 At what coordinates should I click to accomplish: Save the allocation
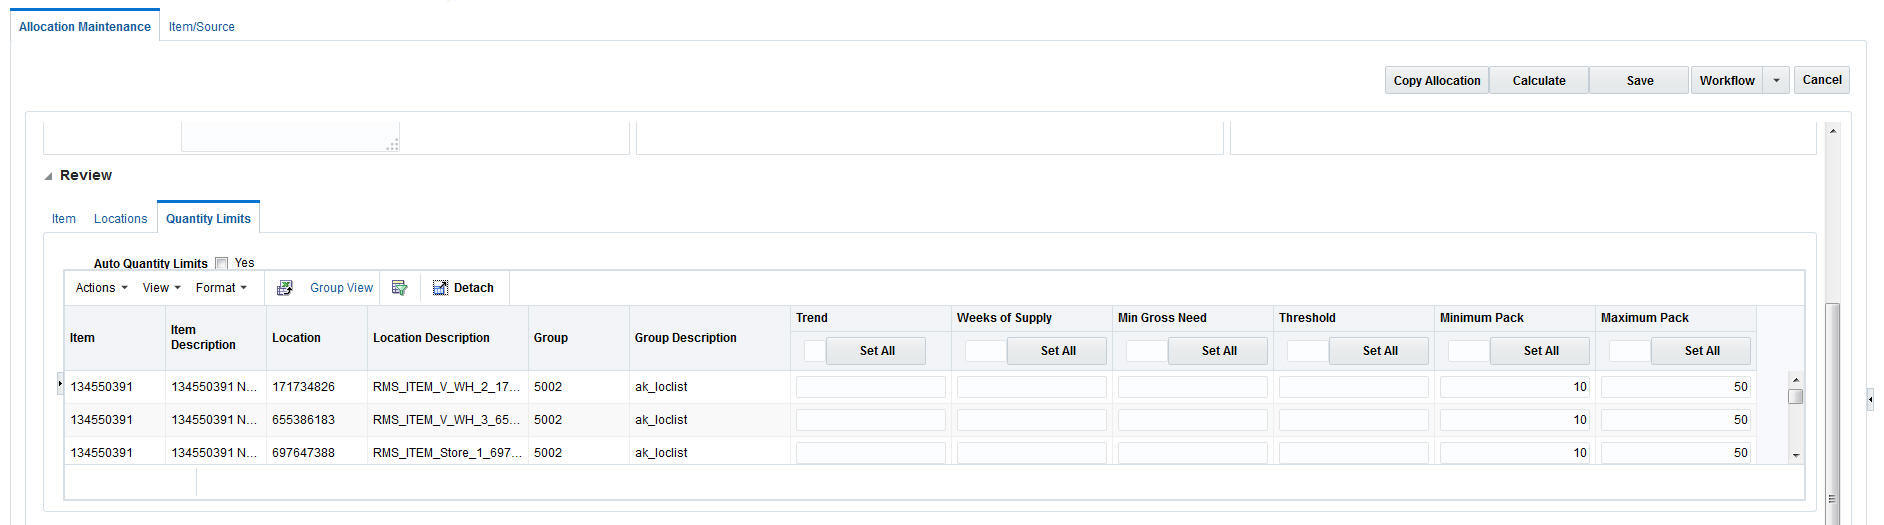[1640, 80]
